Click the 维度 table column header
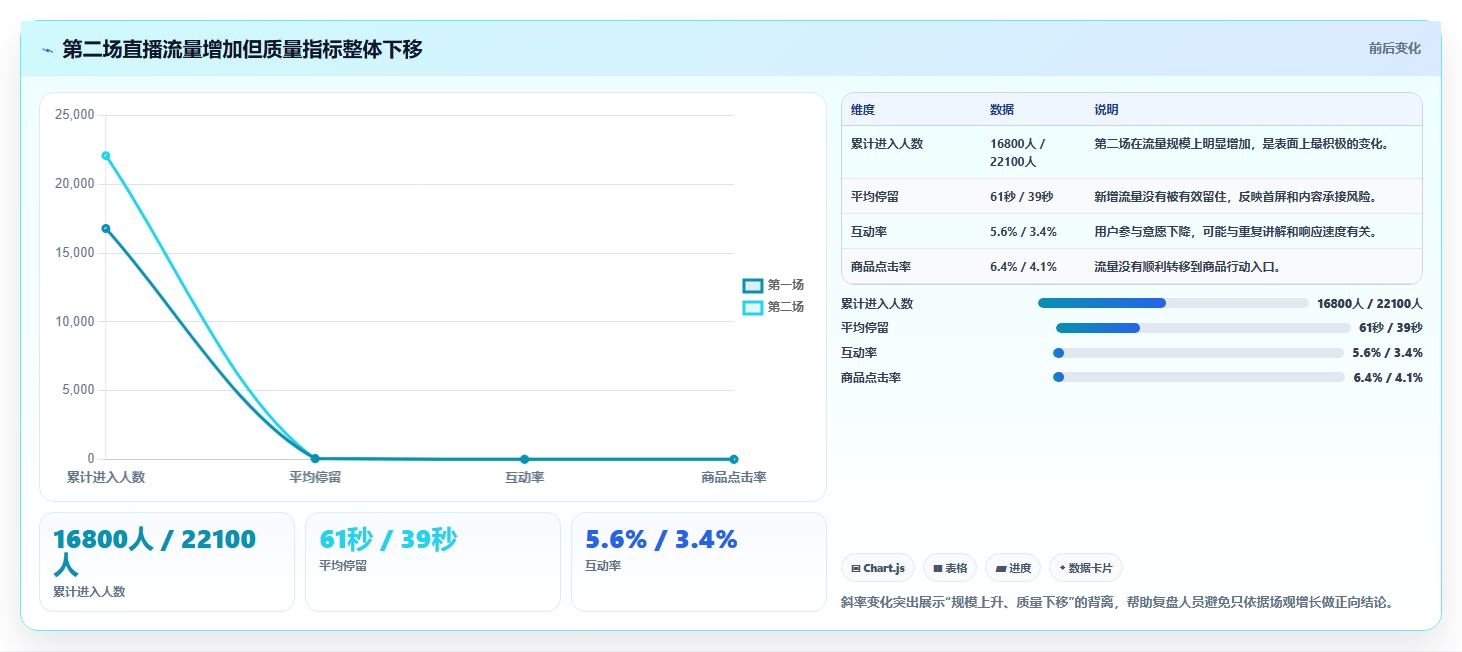1462x652 pixels. pos(863,110)
